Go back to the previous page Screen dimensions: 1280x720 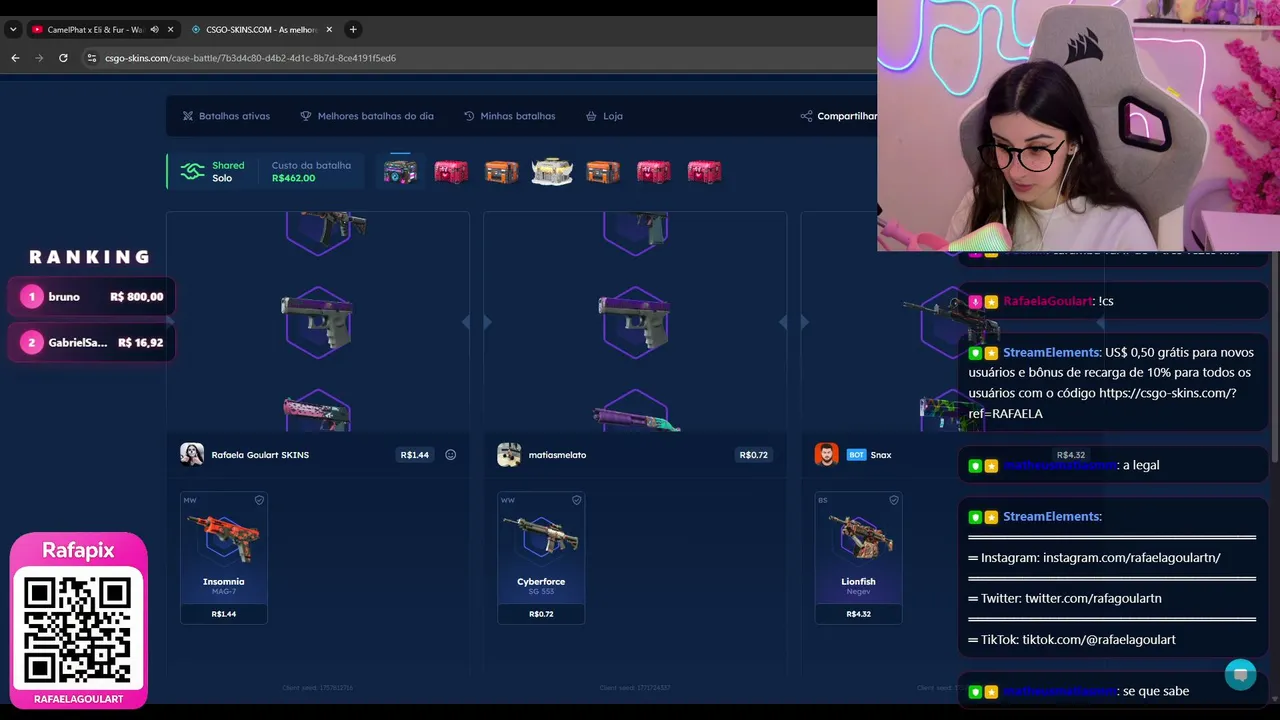point(15,58)
